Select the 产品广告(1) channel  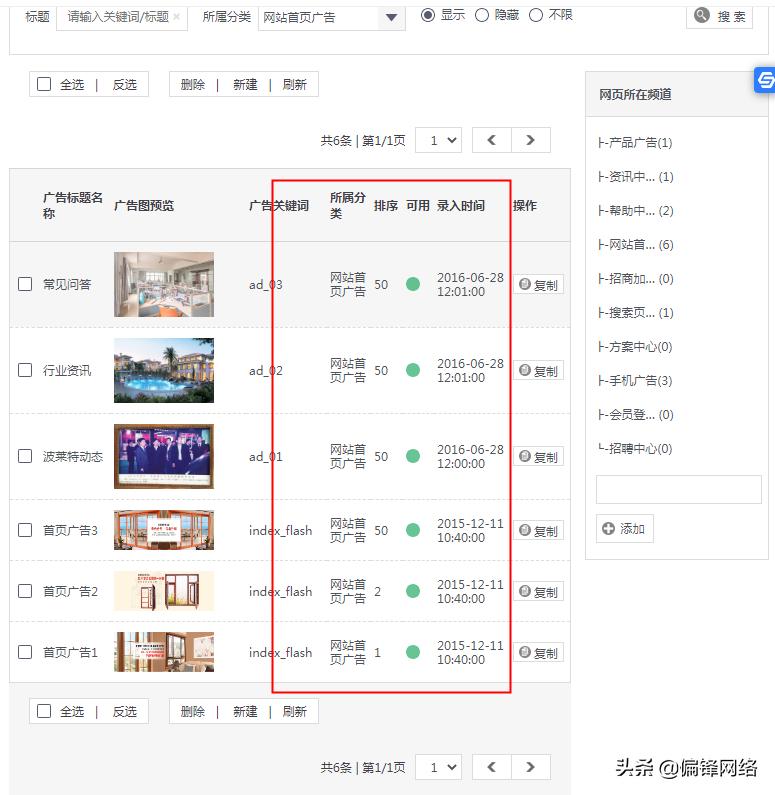(635, 142)
